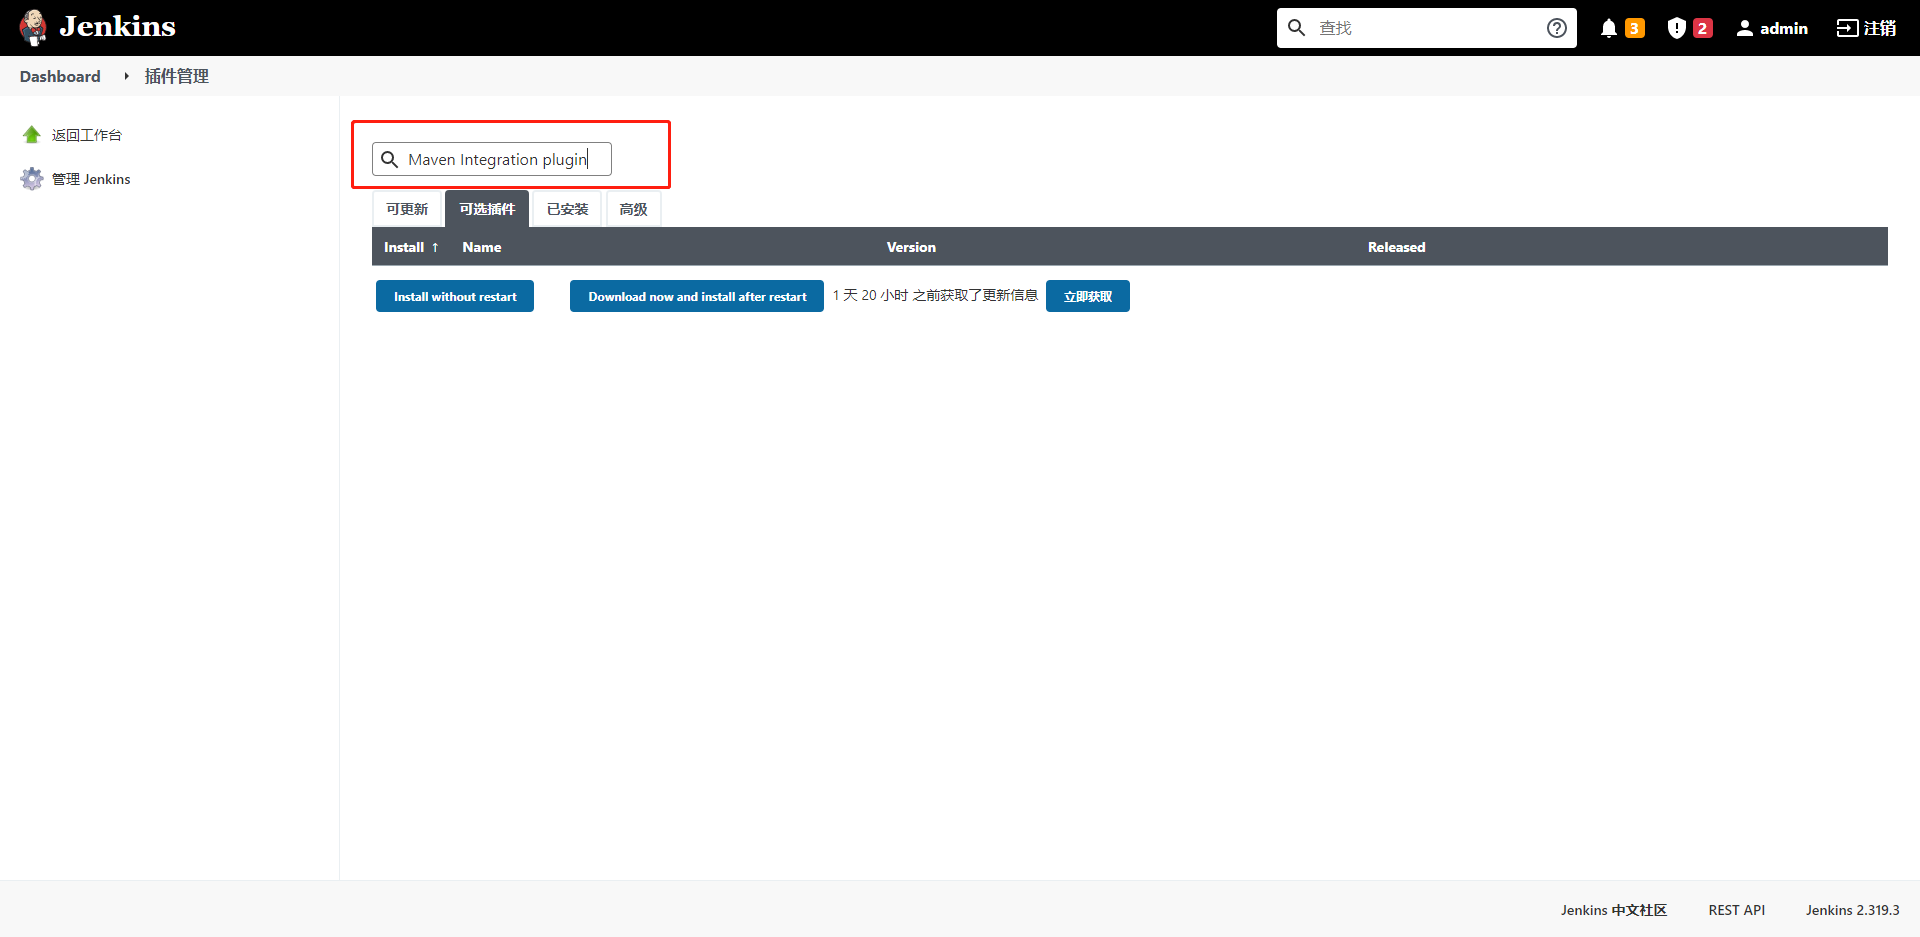Click the search magnifier in the header
The height and width of the screenshot is (937, 1920).
[x=1296, y=28]
